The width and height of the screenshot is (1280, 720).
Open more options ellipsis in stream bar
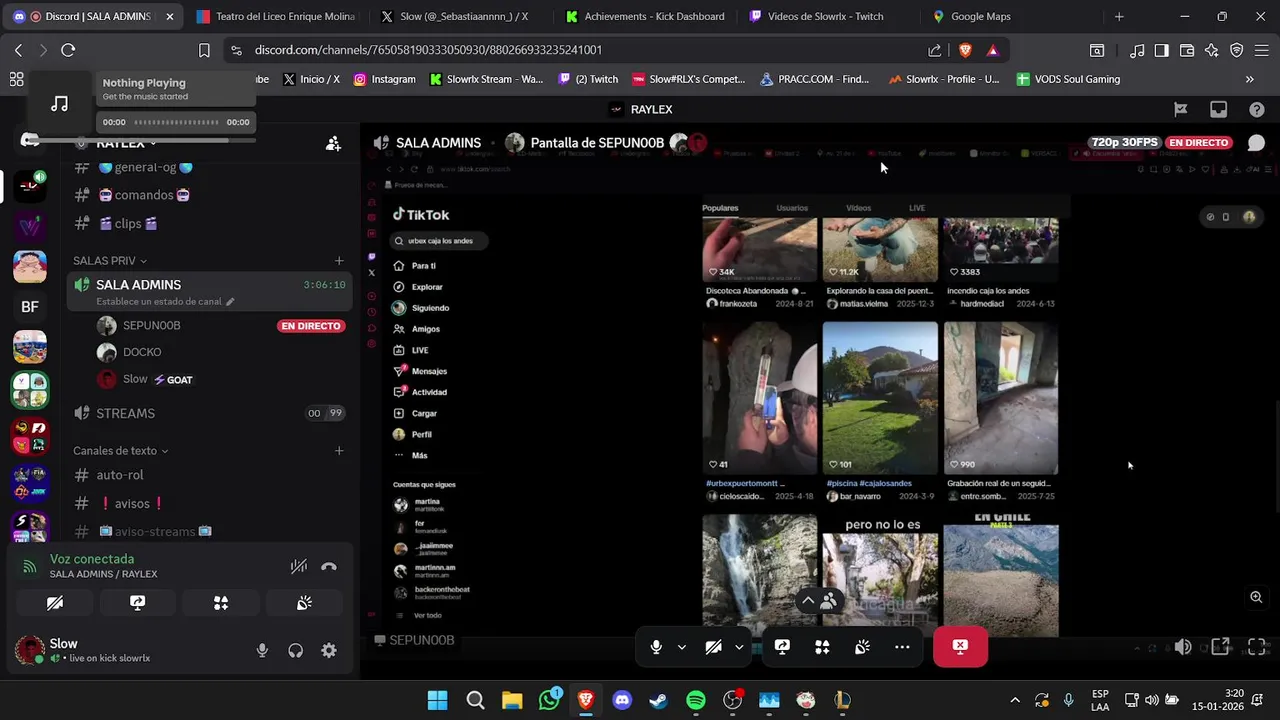[902, 647]
